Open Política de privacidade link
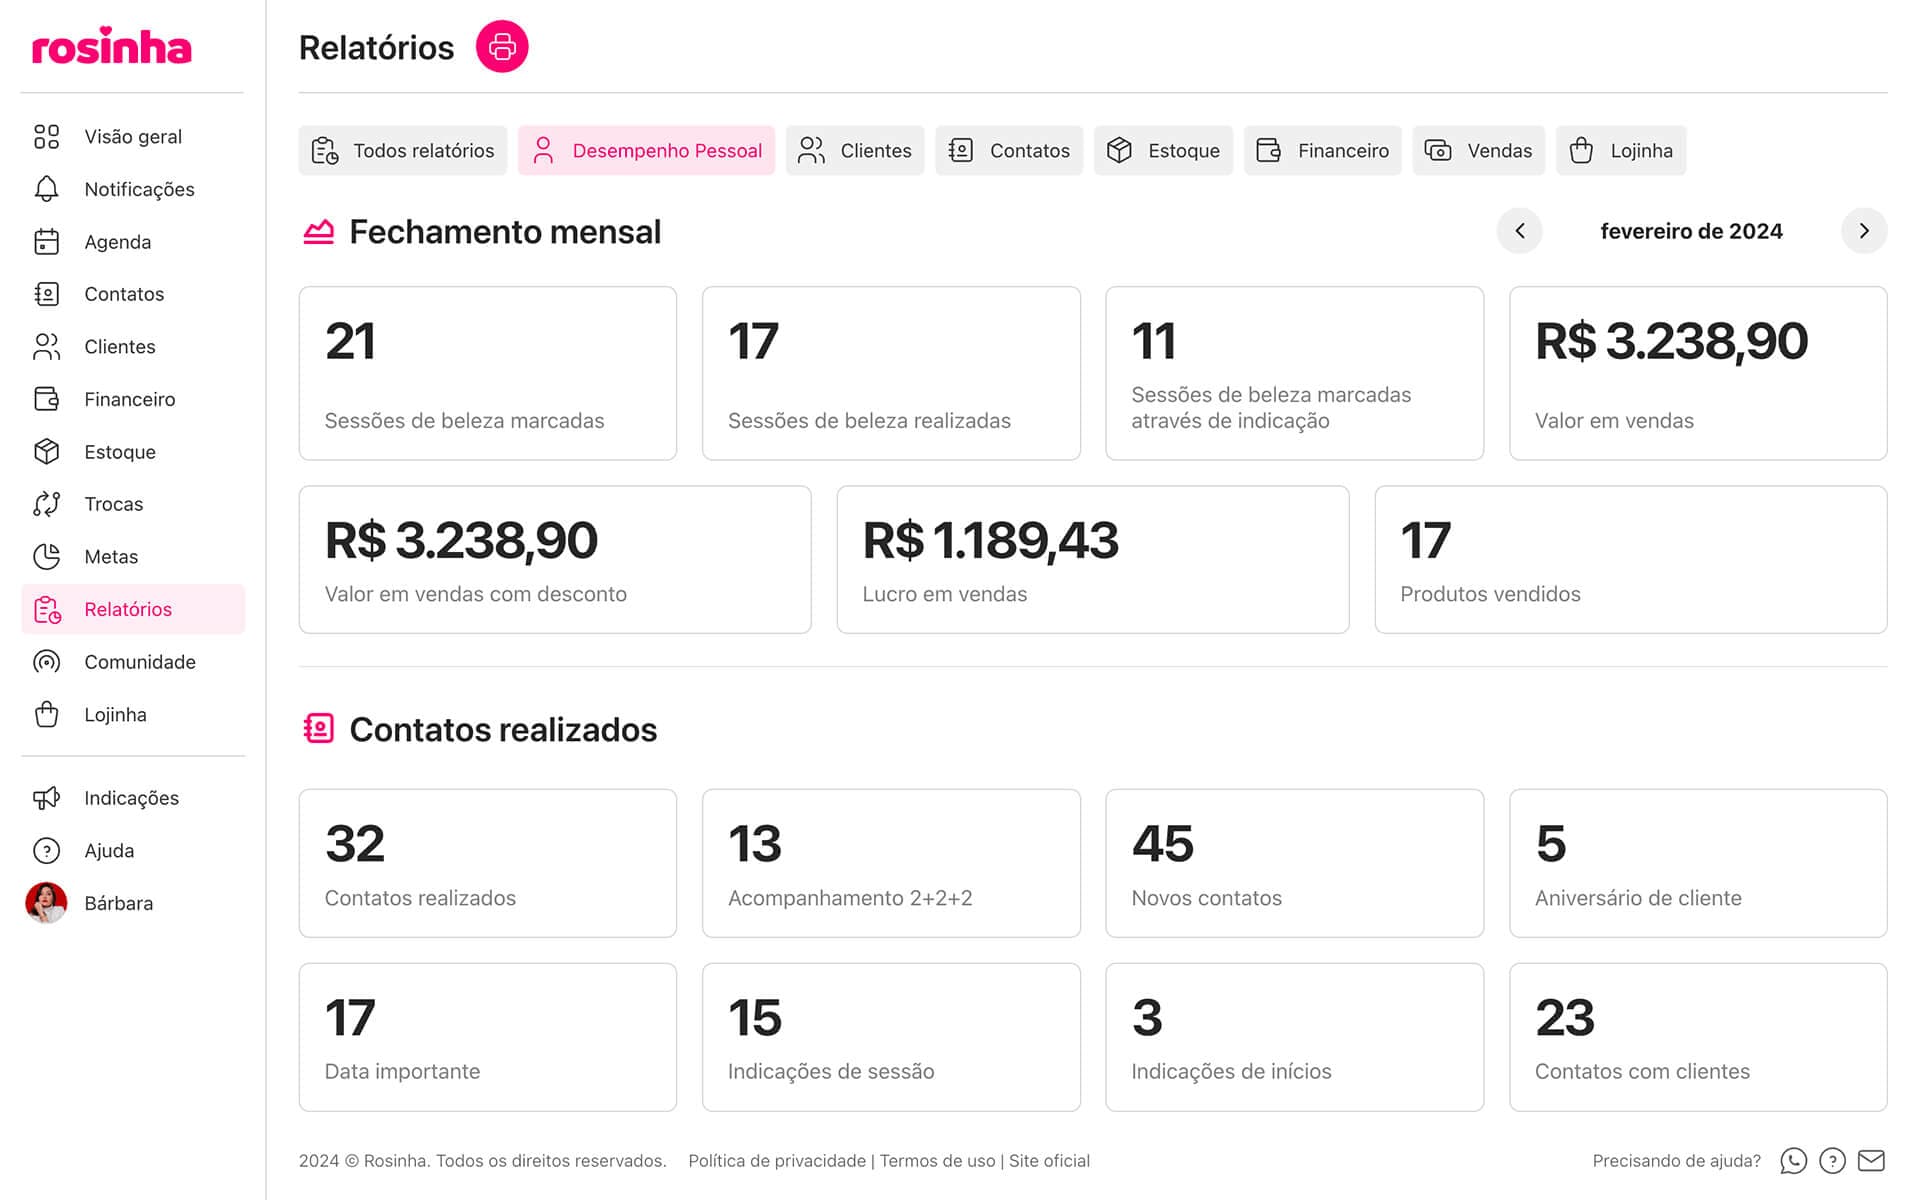Screen dimensions: 1920x1200 (777, 1161)
